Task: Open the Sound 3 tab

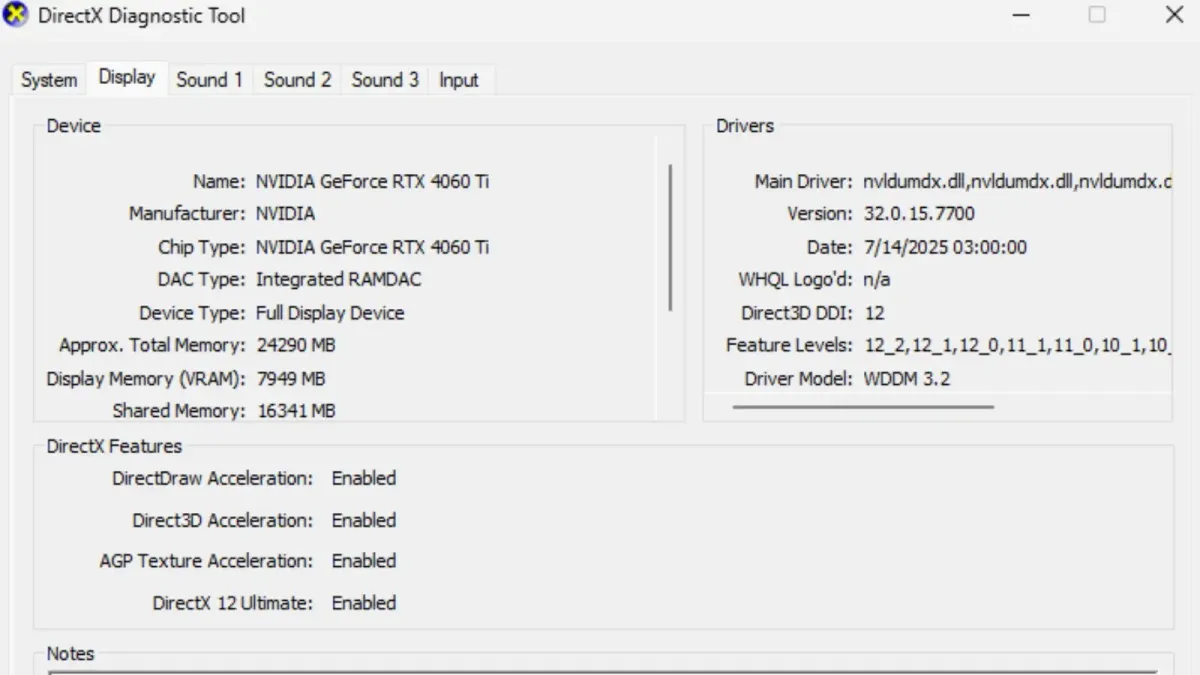Action: pos(385,80)
